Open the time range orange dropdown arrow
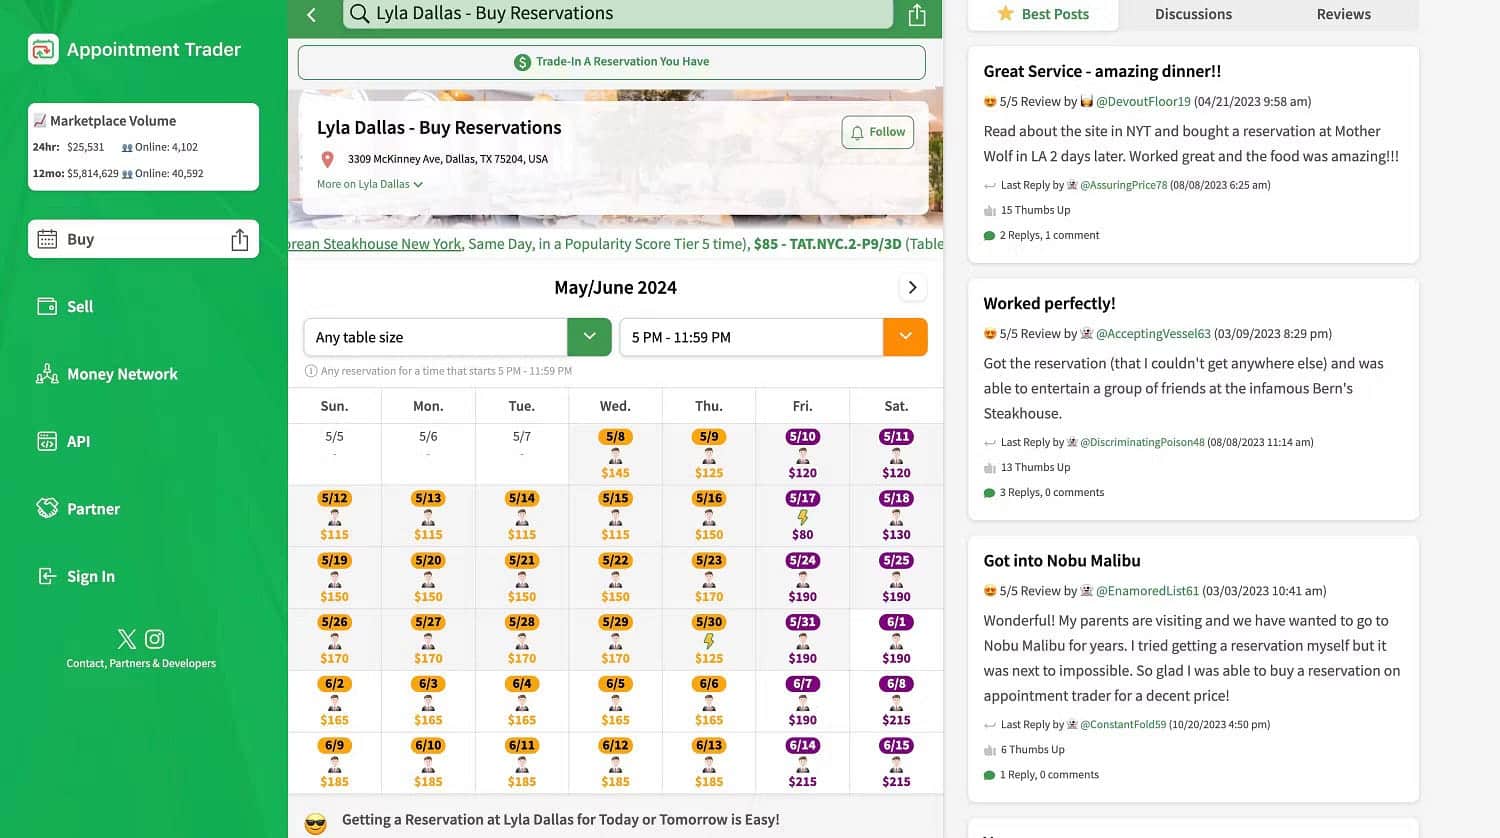 pyautogui.click(x=905, y=337)
